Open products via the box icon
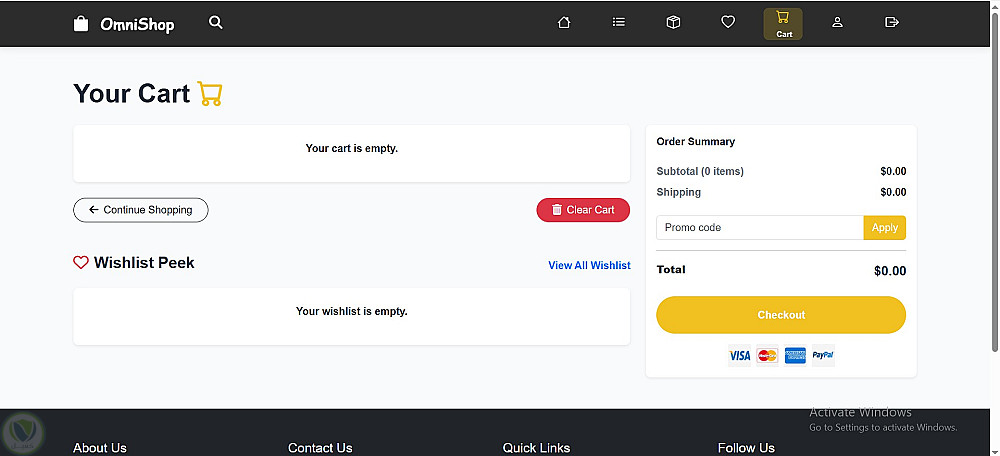This screenshot has height=456, width=1000. click(x=673, y=23)
